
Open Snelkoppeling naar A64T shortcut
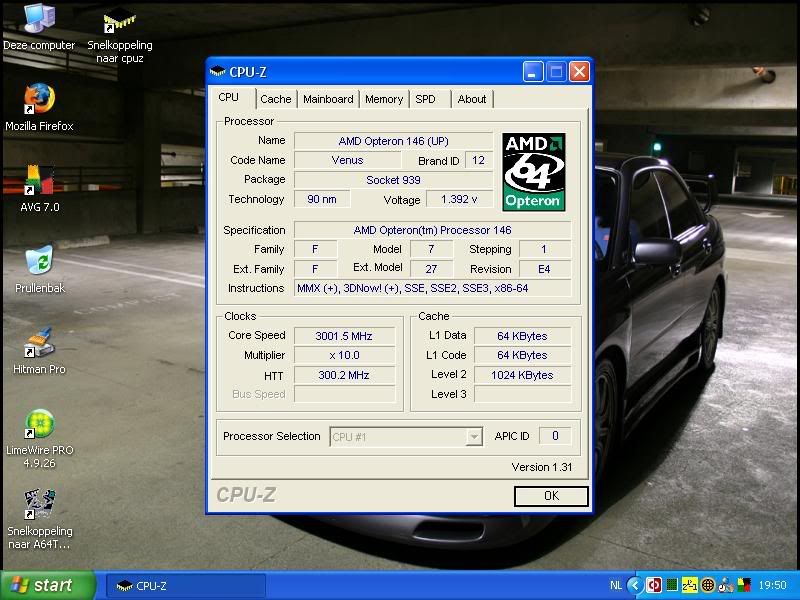[x=39, y=519]
